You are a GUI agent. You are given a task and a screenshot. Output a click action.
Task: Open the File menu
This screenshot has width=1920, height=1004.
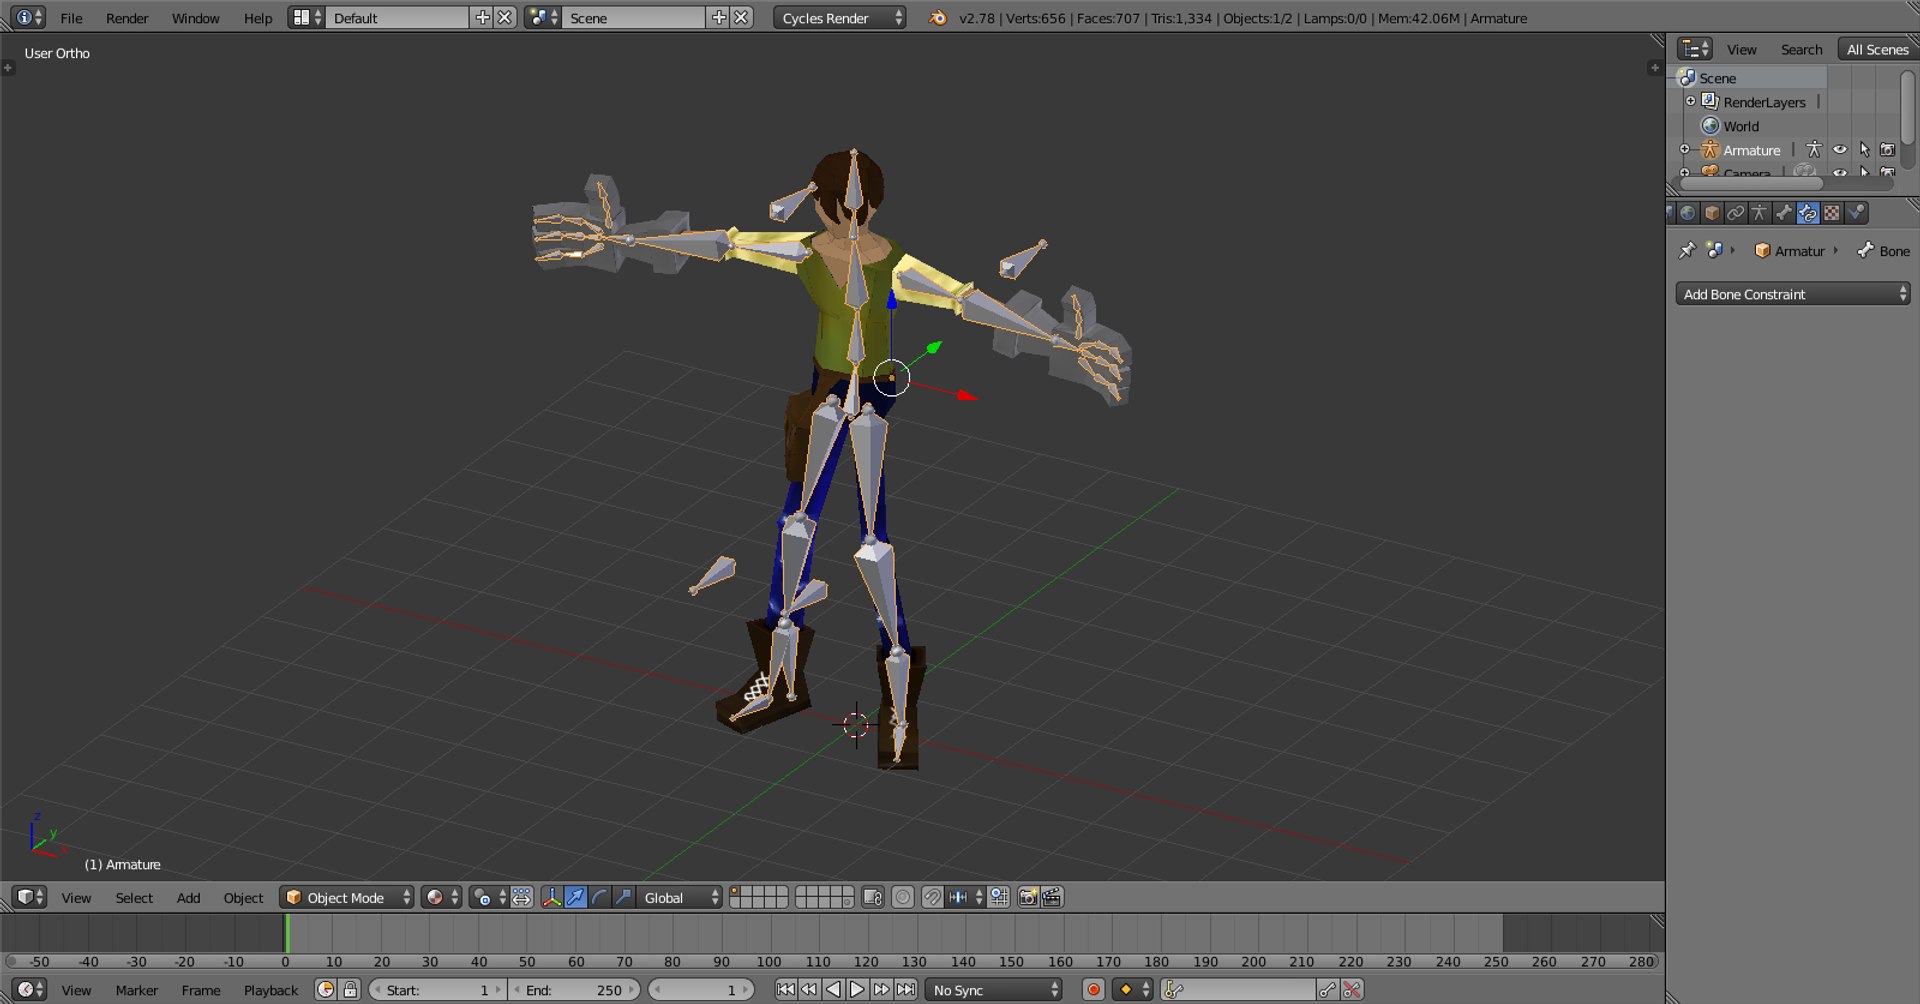tap(72, 18)
